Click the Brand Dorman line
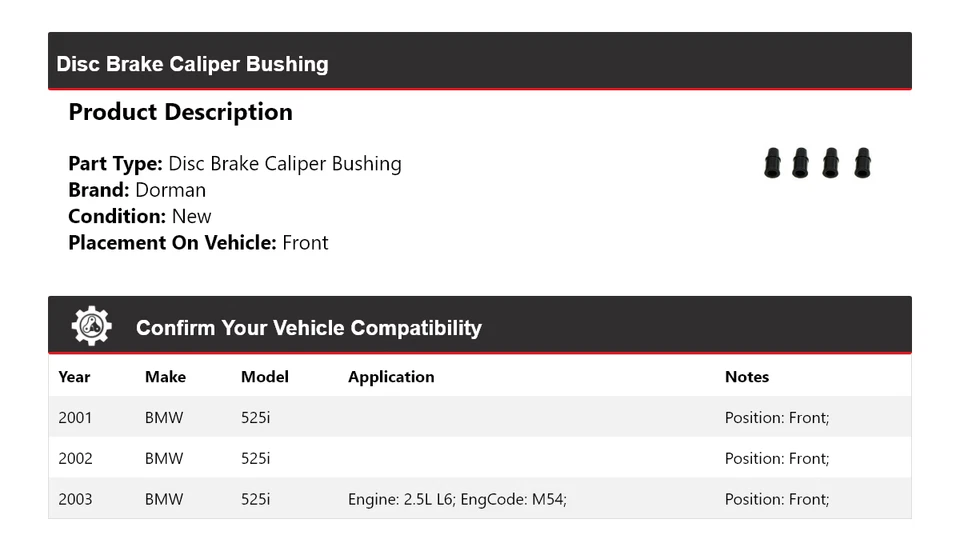This screenshot has width=960, height=551. point(137,190)
